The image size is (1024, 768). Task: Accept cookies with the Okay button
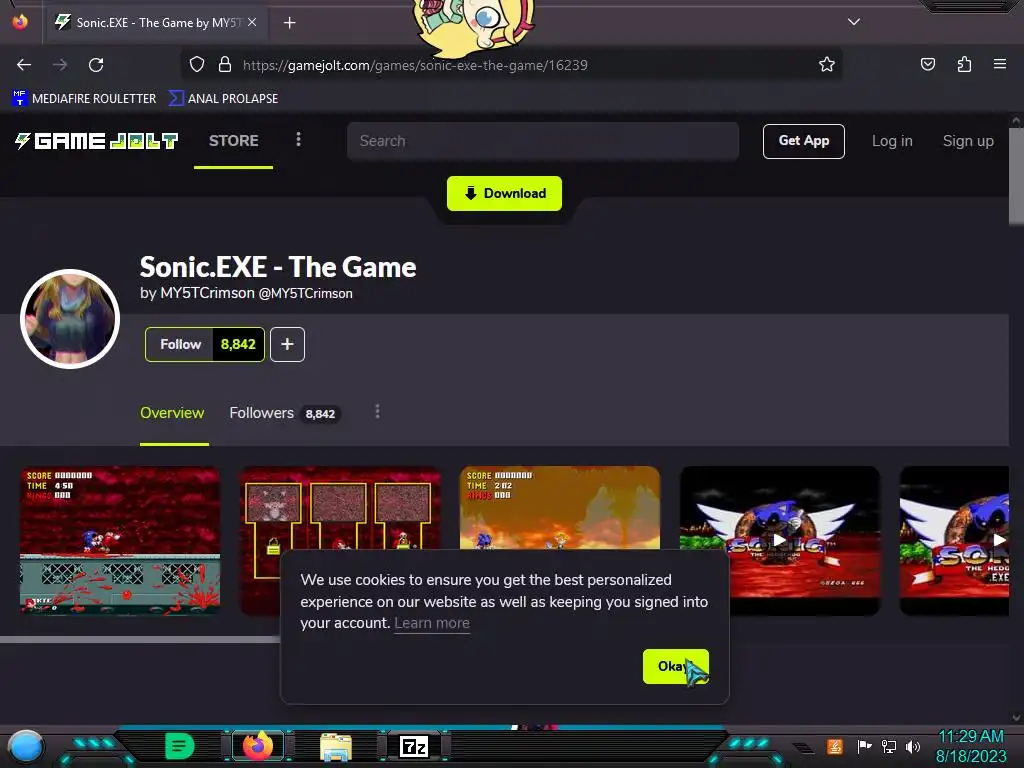tap(675, 666)
